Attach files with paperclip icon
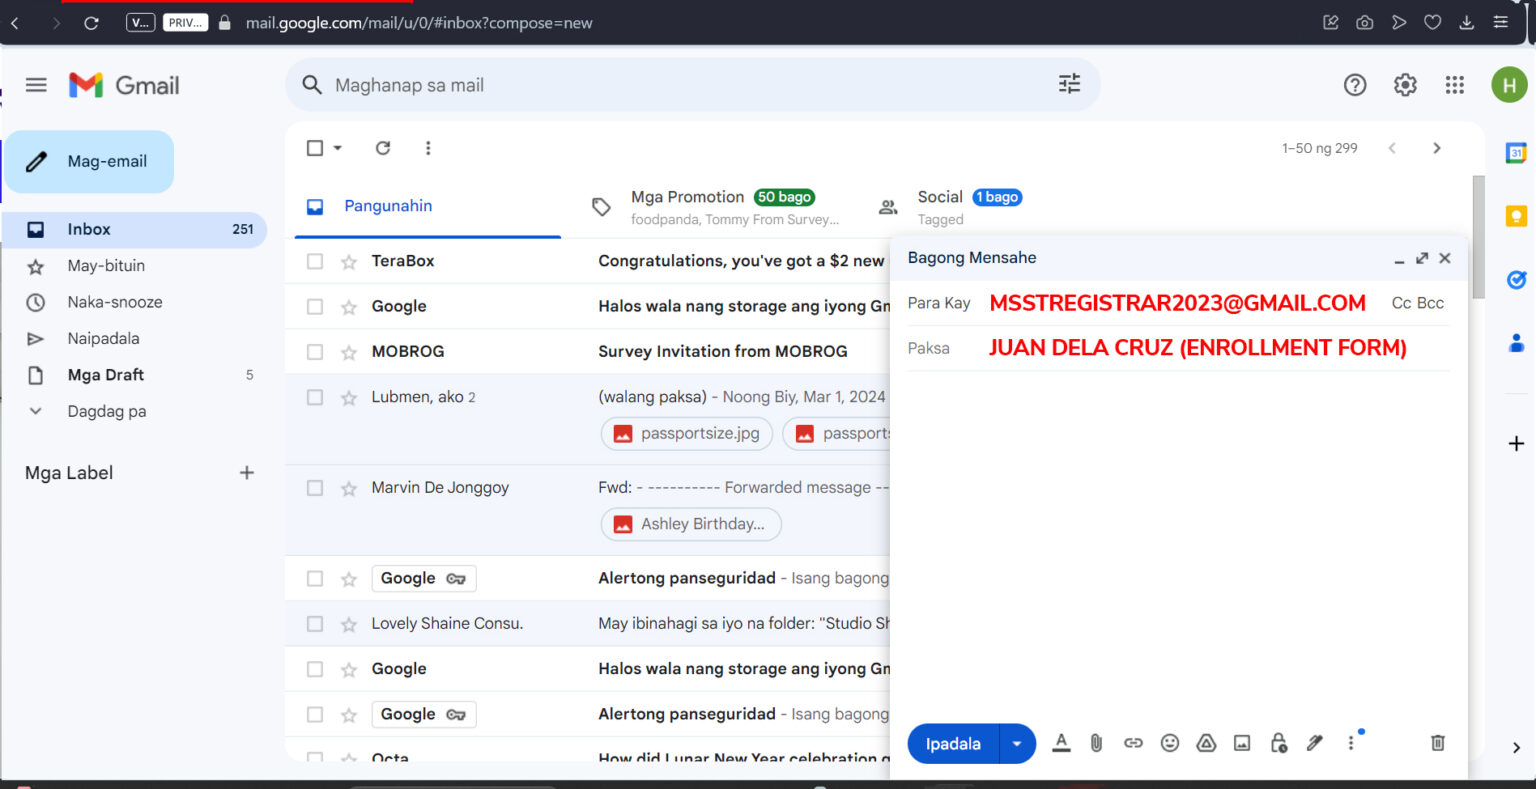 pyautogui.click(x=1096, y=743)
